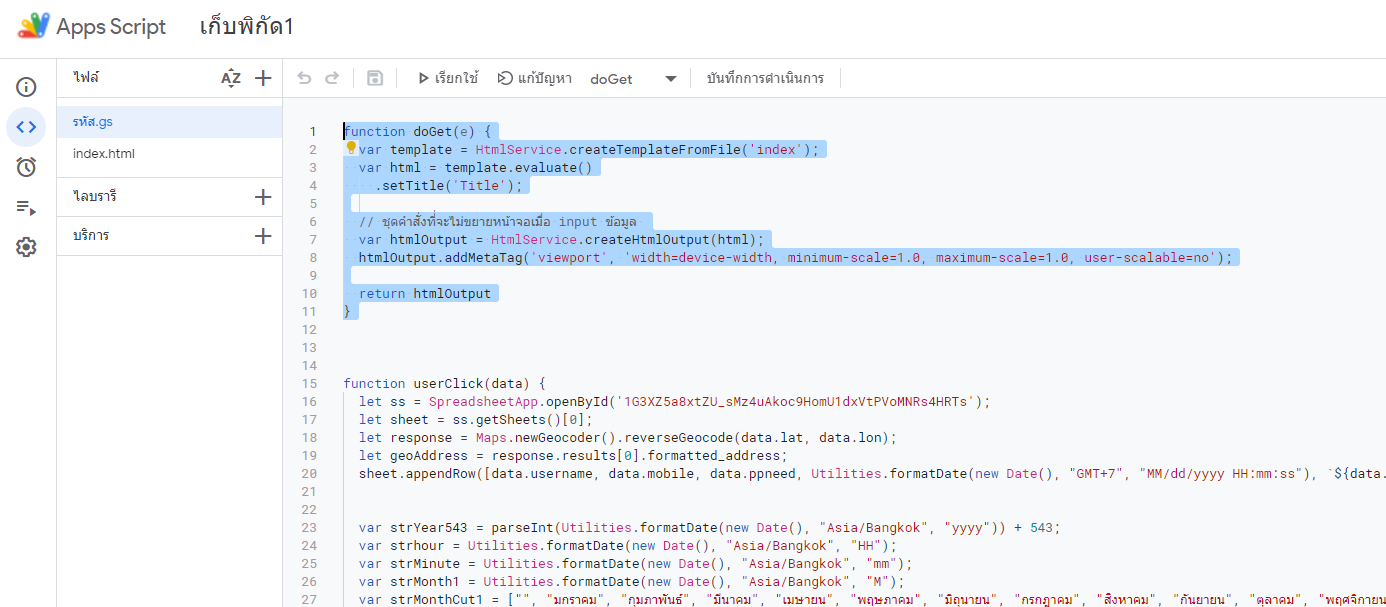Click the บริการ section header
1386x607 pixels.
tap(91, 236)
